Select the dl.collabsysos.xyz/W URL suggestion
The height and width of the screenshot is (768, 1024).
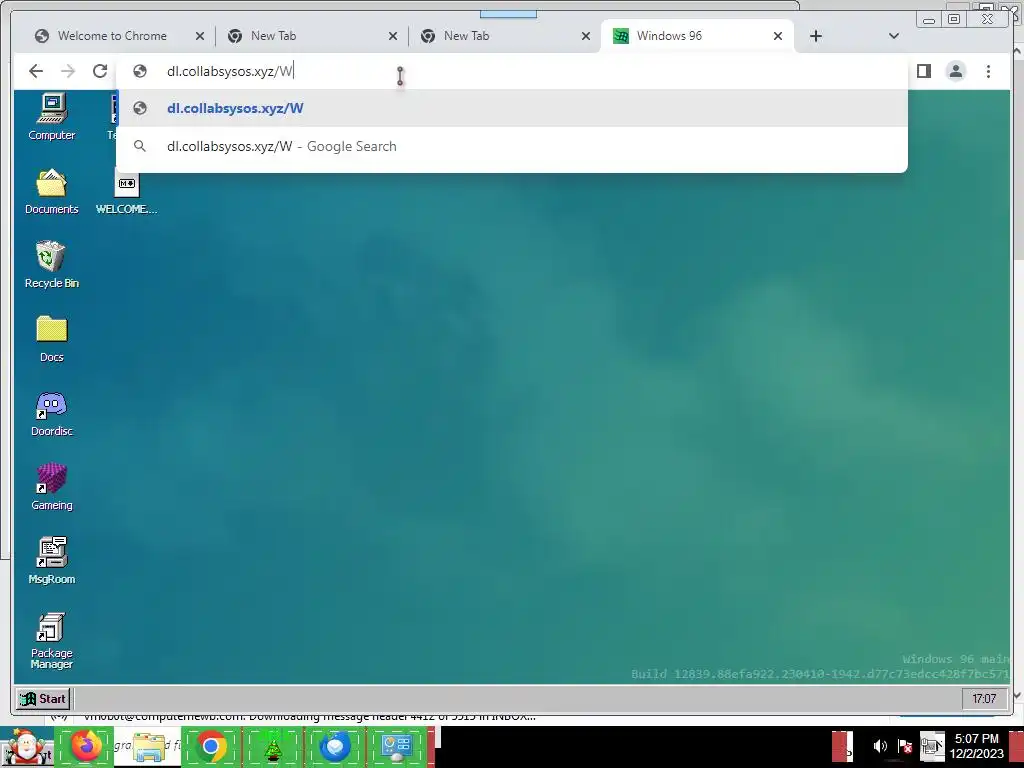pyautogui.click(x=511, y=108)
